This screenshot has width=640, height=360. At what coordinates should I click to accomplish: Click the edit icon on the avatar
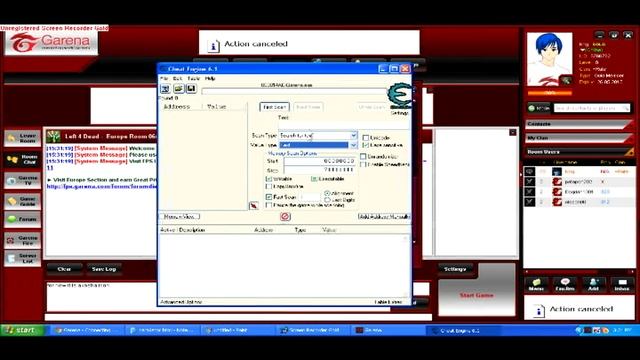566,80
